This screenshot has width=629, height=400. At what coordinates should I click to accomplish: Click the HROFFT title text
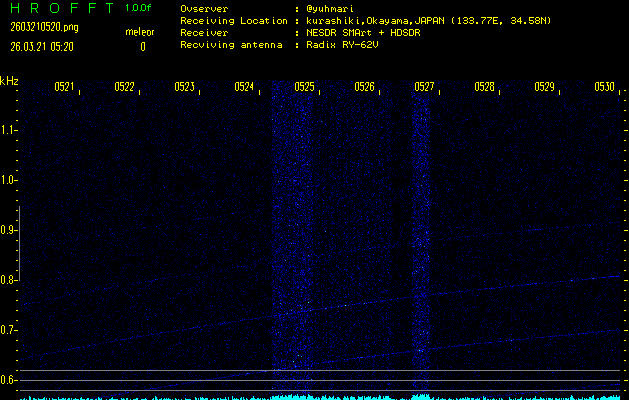click(x=62, y=8)
